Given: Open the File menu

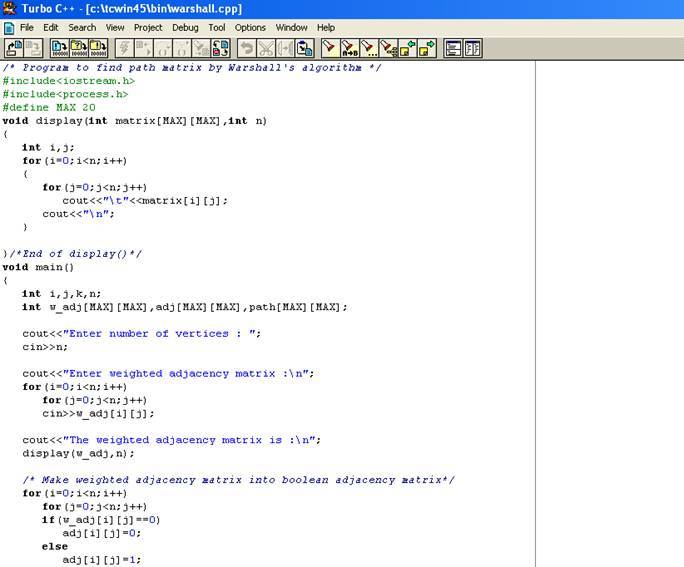Looking at the screenshot, I should coord(27,27).
